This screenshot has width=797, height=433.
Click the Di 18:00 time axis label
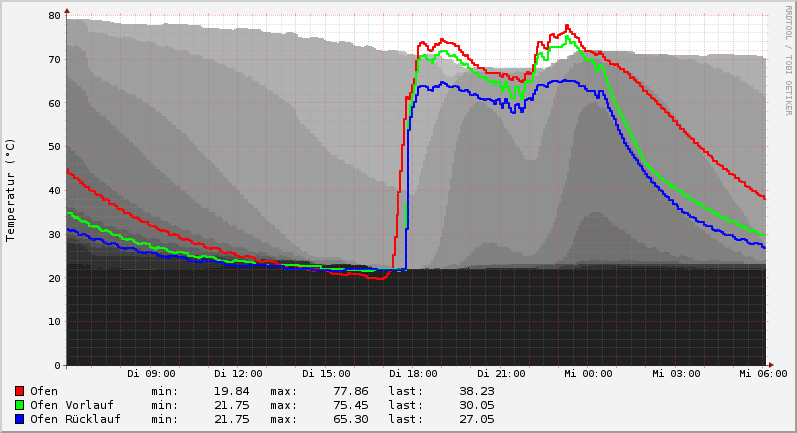413,374
